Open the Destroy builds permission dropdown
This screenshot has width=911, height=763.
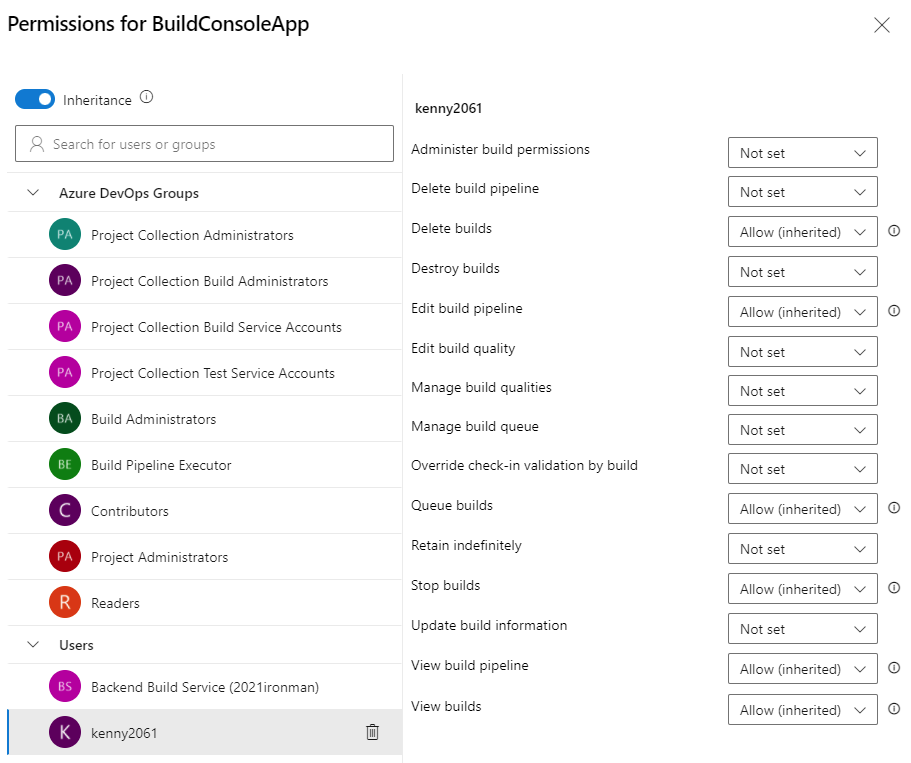pos(802,272)
